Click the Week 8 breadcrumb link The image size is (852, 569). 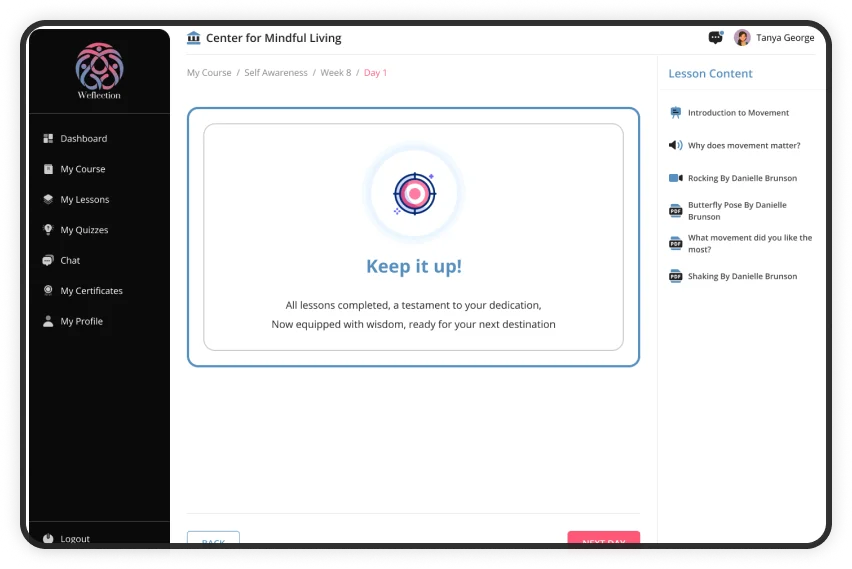pos(335,73)
